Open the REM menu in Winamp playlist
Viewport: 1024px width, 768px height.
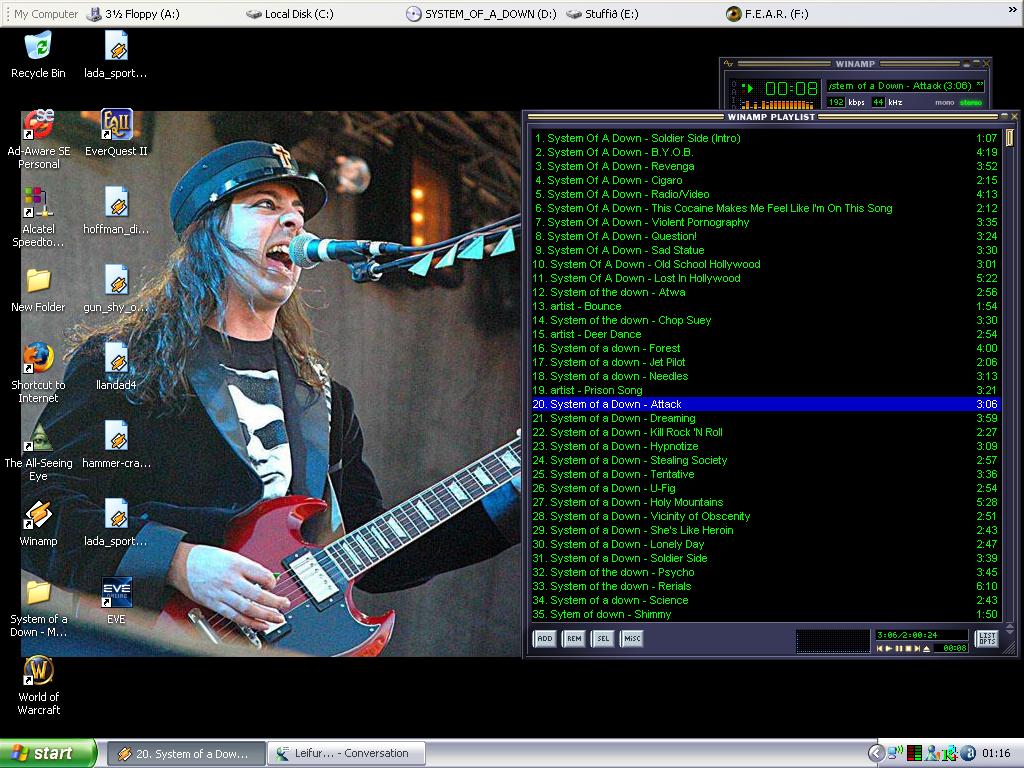tap(574, 639)
